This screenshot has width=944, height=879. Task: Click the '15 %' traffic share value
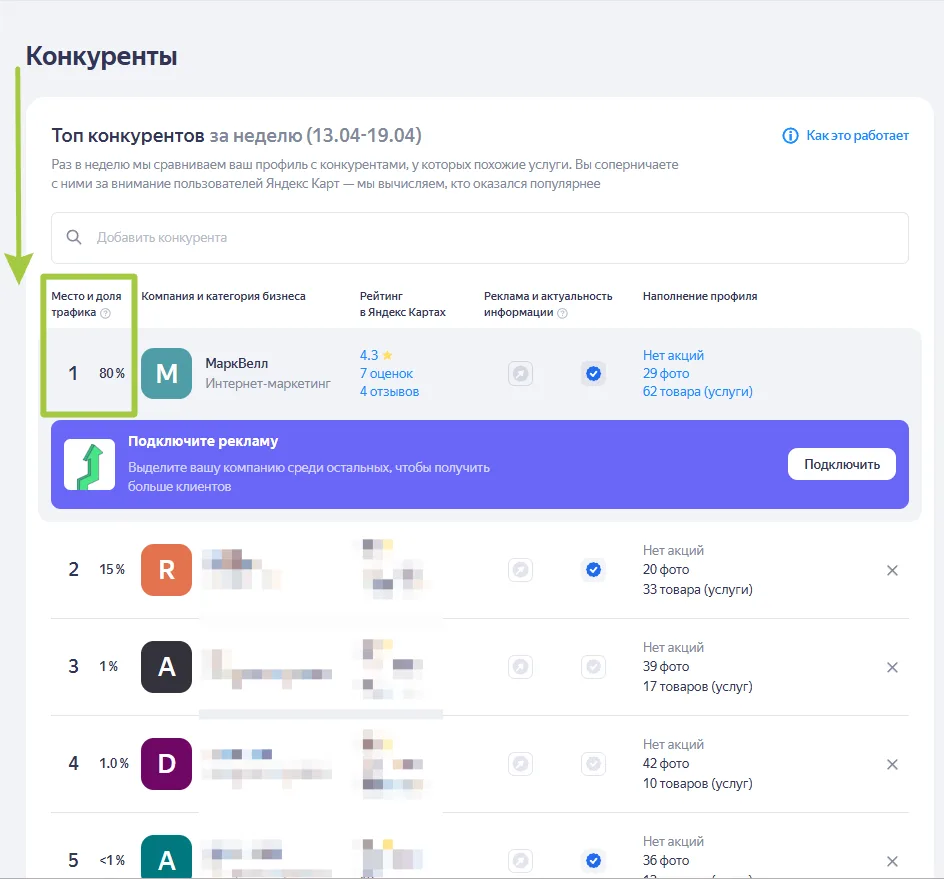[112, 570]
